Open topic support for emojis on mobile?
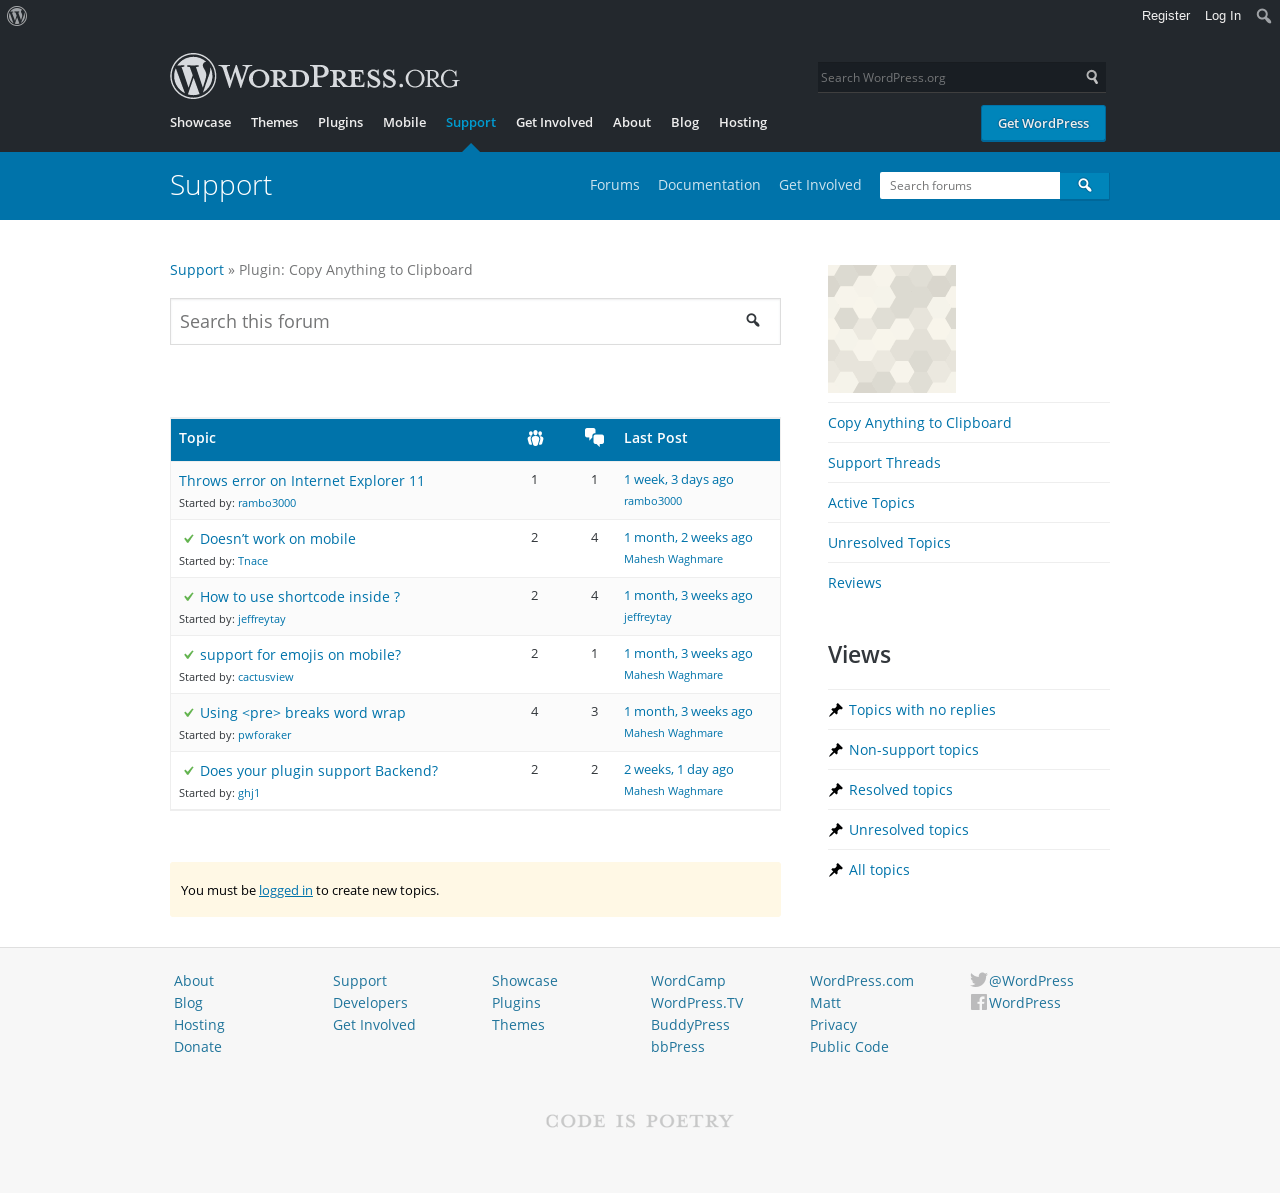The height and width of the screenshot is (1193, 1280). (300, 655)
